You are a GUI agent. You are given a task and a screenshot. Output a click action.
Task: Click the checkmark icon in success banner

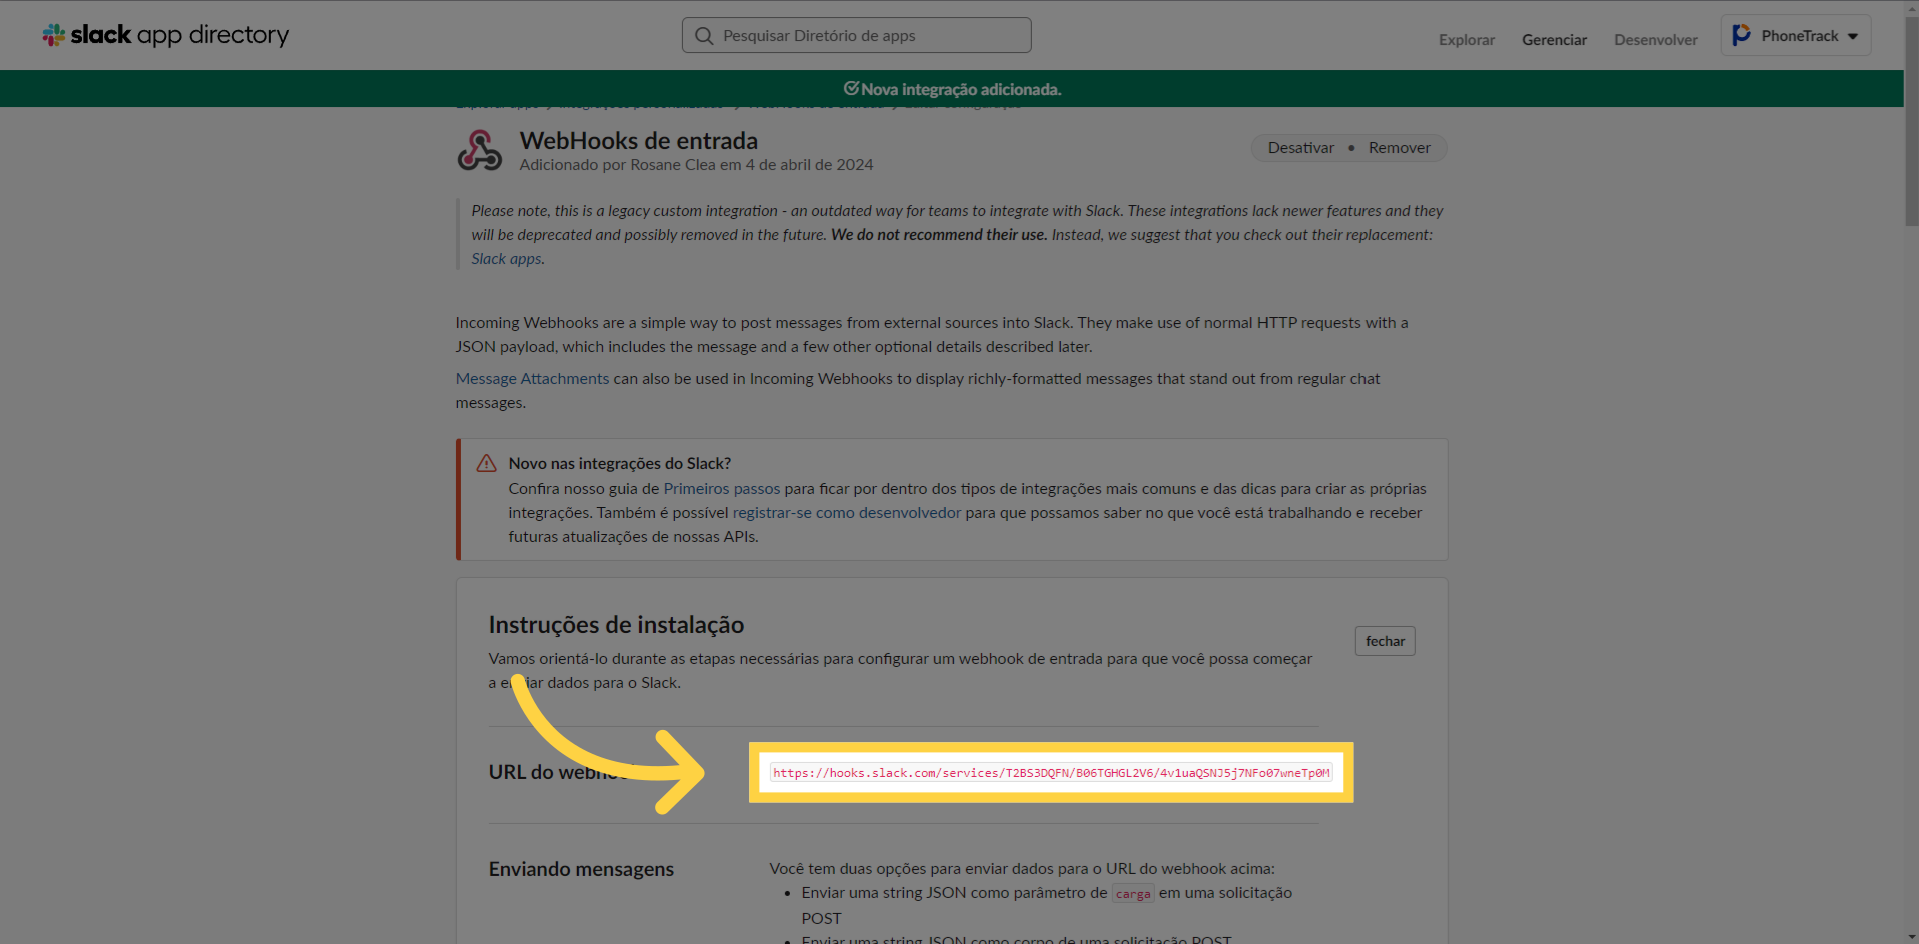851,88
